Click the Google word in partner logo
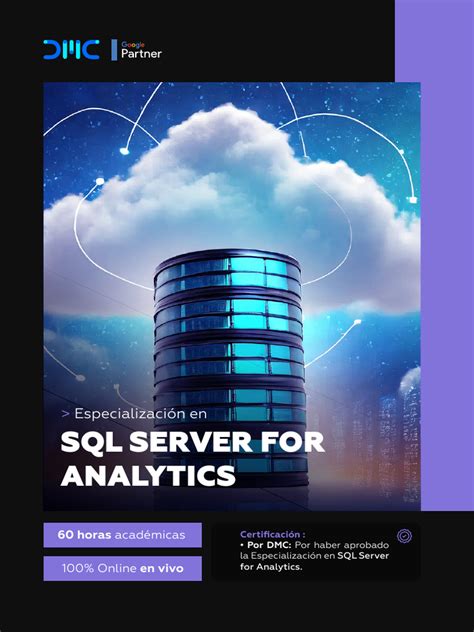 click(x=133, y=45)
